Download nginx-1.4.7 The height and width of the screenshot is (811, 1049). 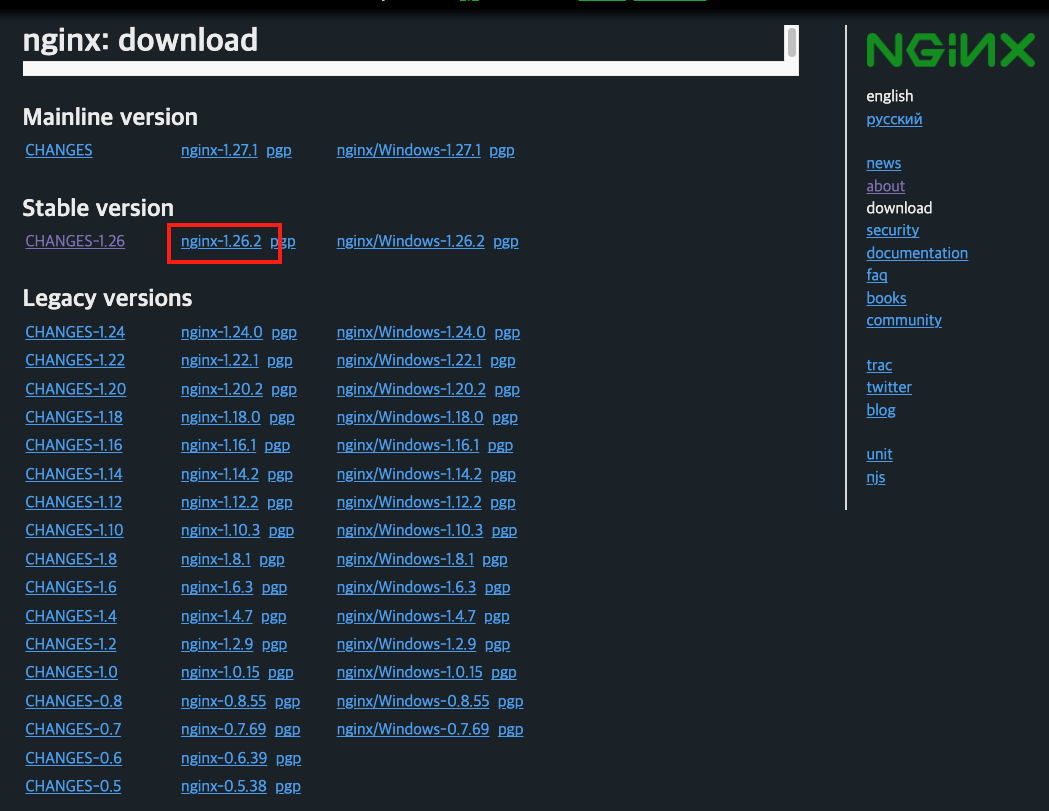coord(217,616)
